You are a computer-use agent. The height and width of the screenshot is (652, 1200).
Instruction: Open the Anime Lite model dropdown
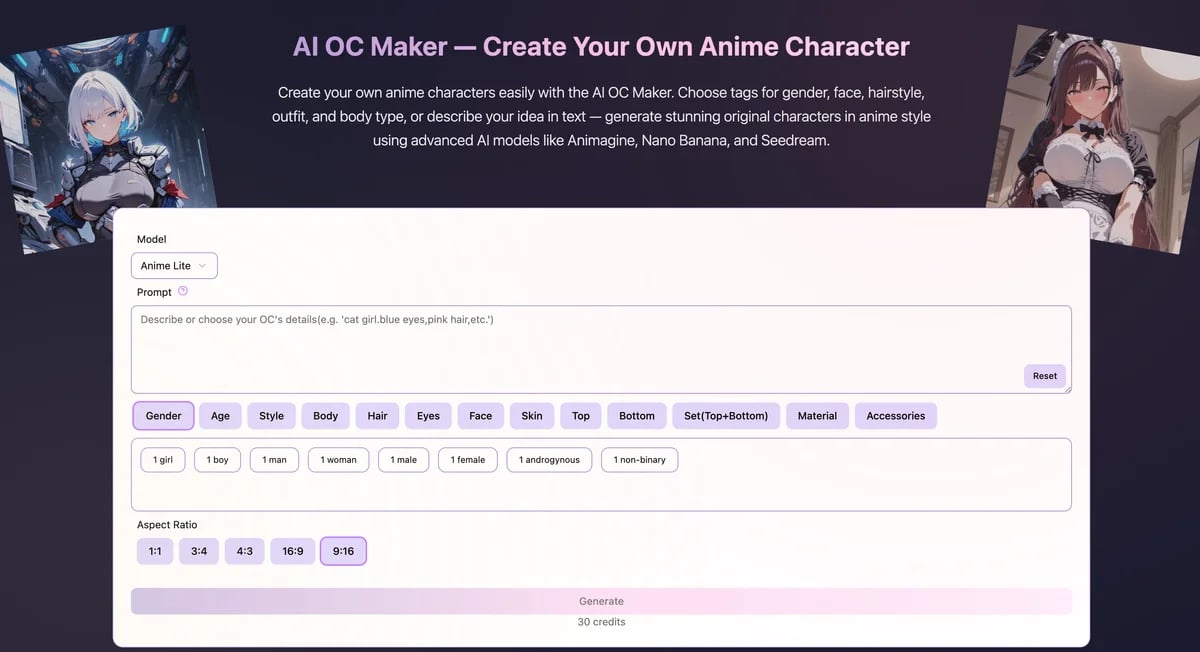(173, 265)
